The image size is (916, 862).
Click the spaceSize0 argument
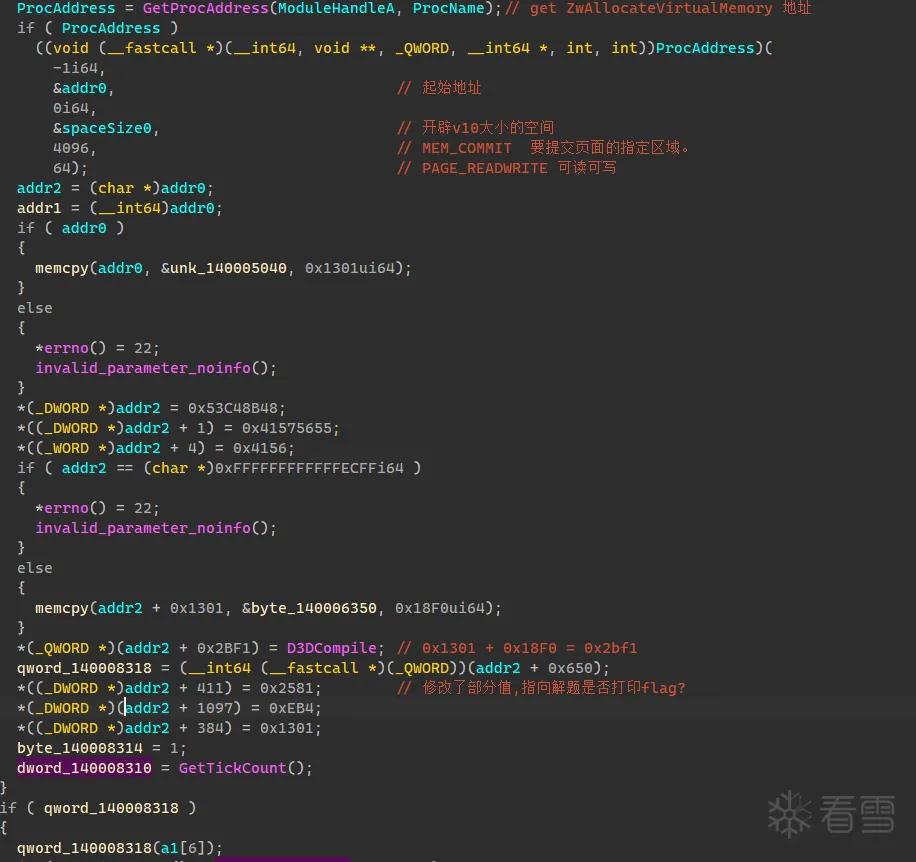106,128
